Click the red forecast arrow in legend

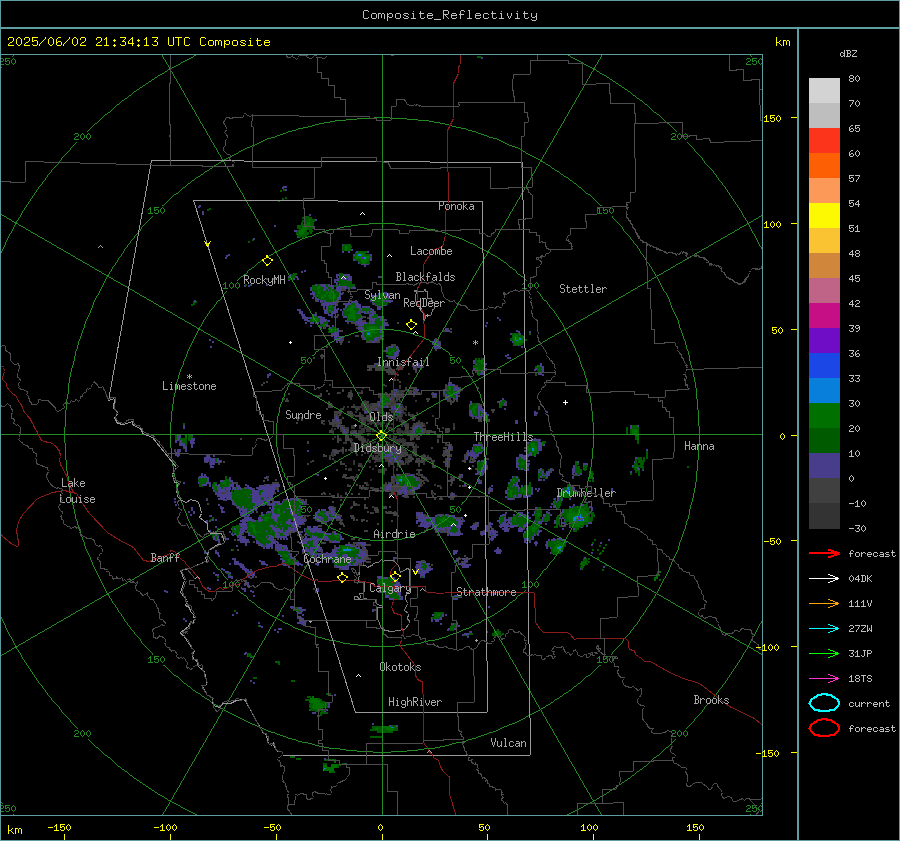[824, 553]
